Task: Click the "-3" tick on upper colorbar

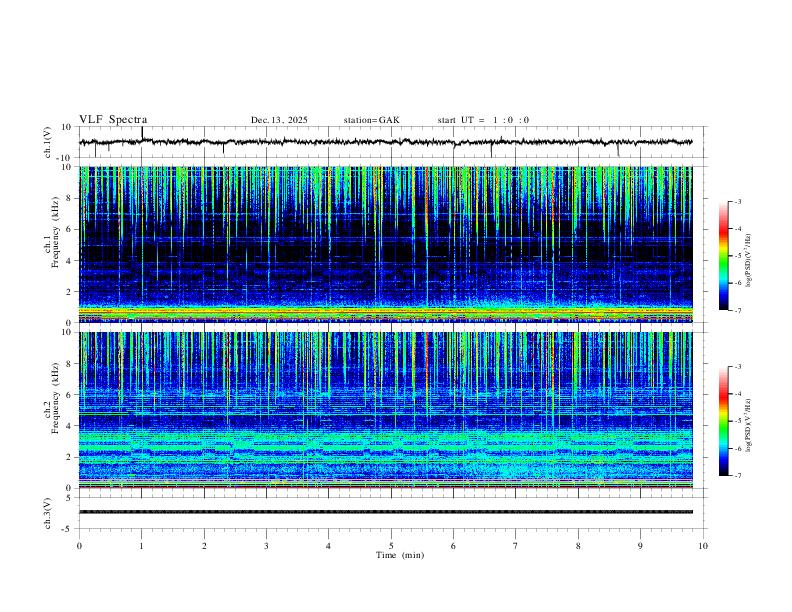Action: (737, 201)
